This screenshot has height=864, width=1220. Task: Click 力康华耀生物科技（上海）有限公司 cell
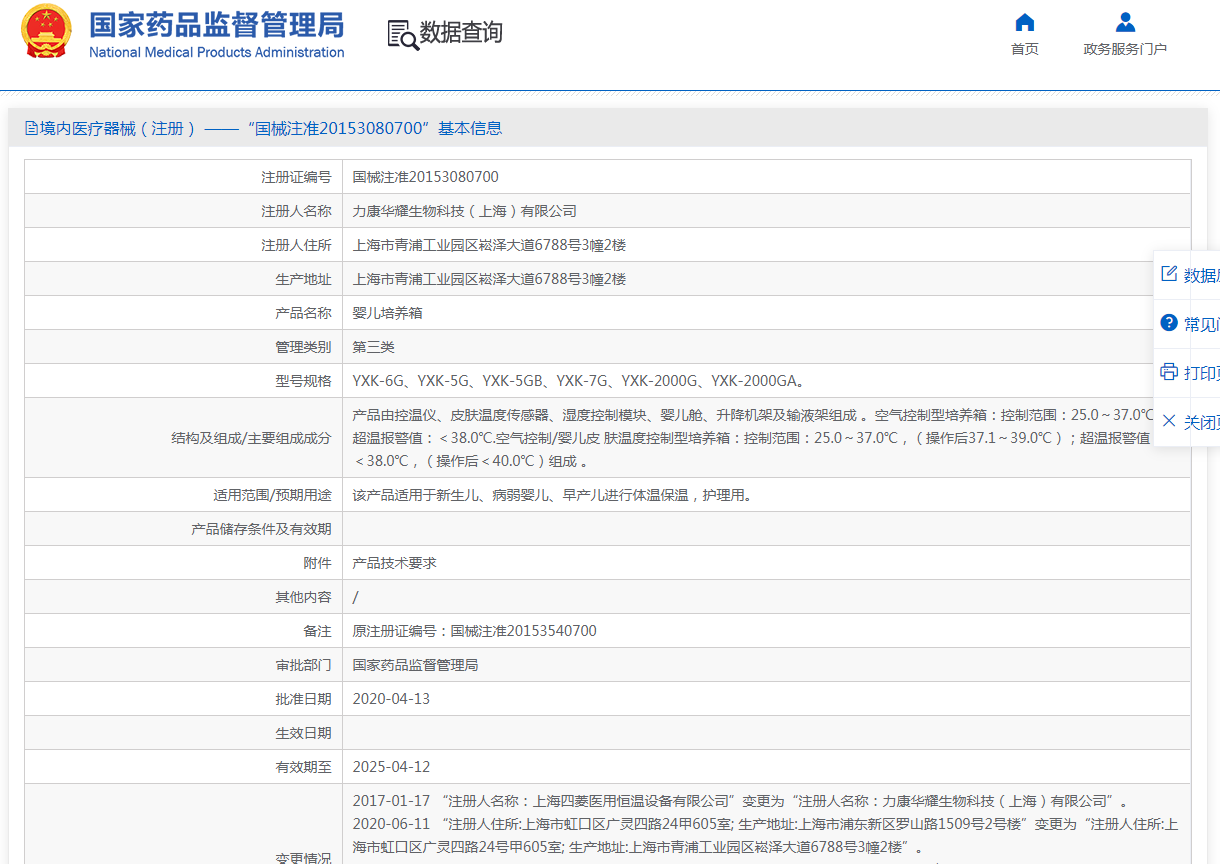click(x=465, y=211)
